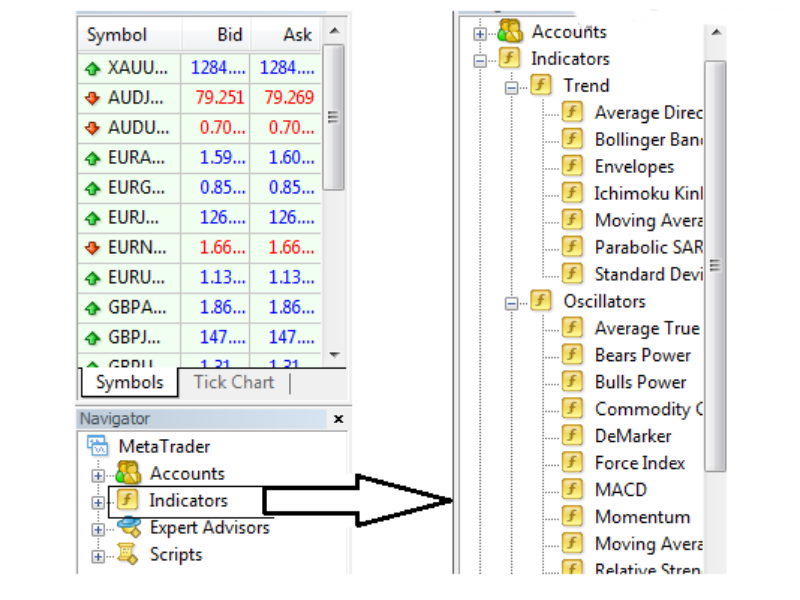Click Market Watch scrollbar down arrow
800x600 pixels.
(x=334, y=355)
